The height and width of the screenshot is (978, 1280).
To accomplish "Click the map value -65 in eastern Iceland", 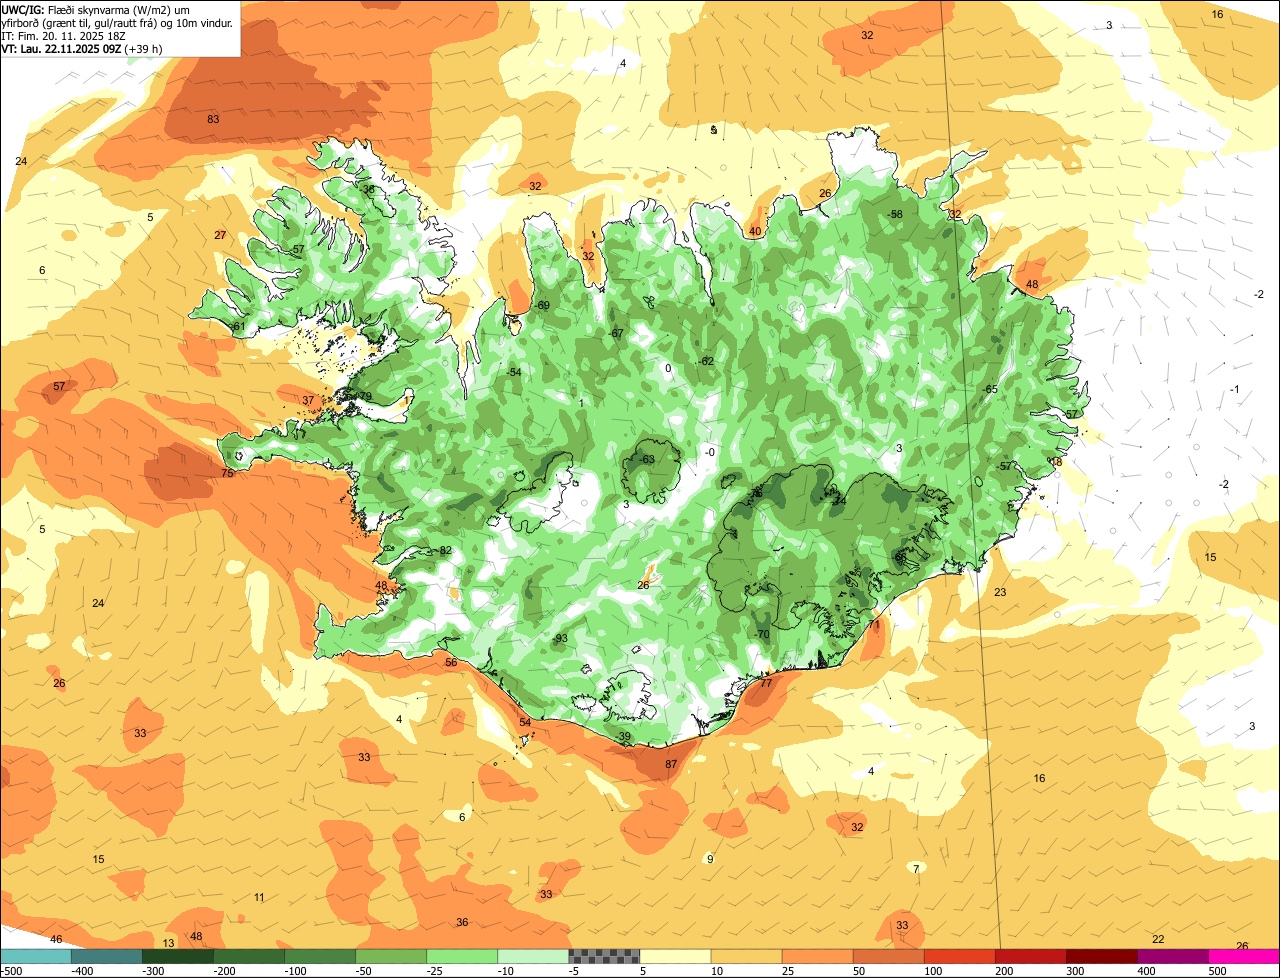I will click(x=989, y=389).
